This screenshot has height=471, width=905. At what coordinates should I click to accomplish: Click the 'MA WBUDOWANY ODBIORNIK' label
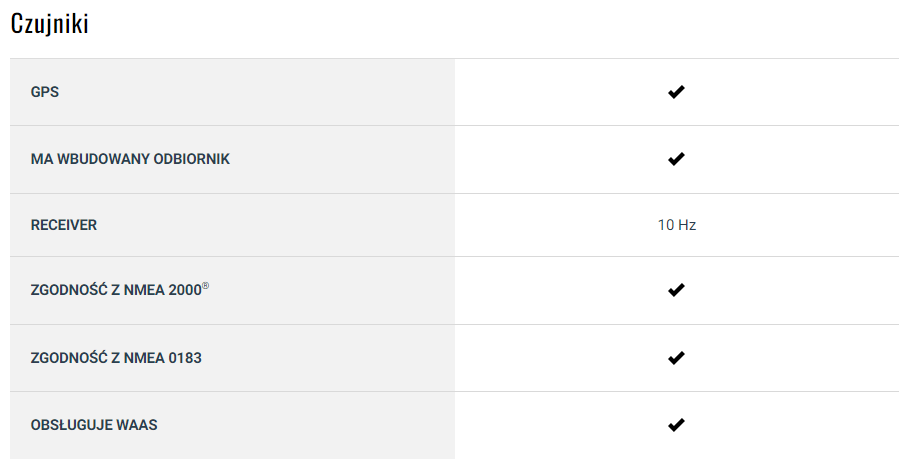pyautogui.click(x=130, y=159)
